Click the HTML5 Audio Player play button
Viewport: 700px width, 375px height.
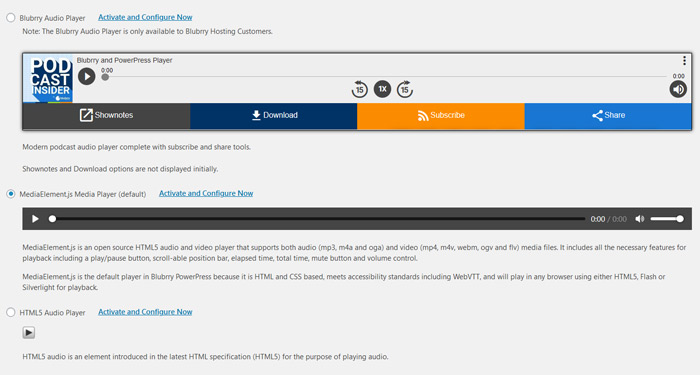[29, 333]
